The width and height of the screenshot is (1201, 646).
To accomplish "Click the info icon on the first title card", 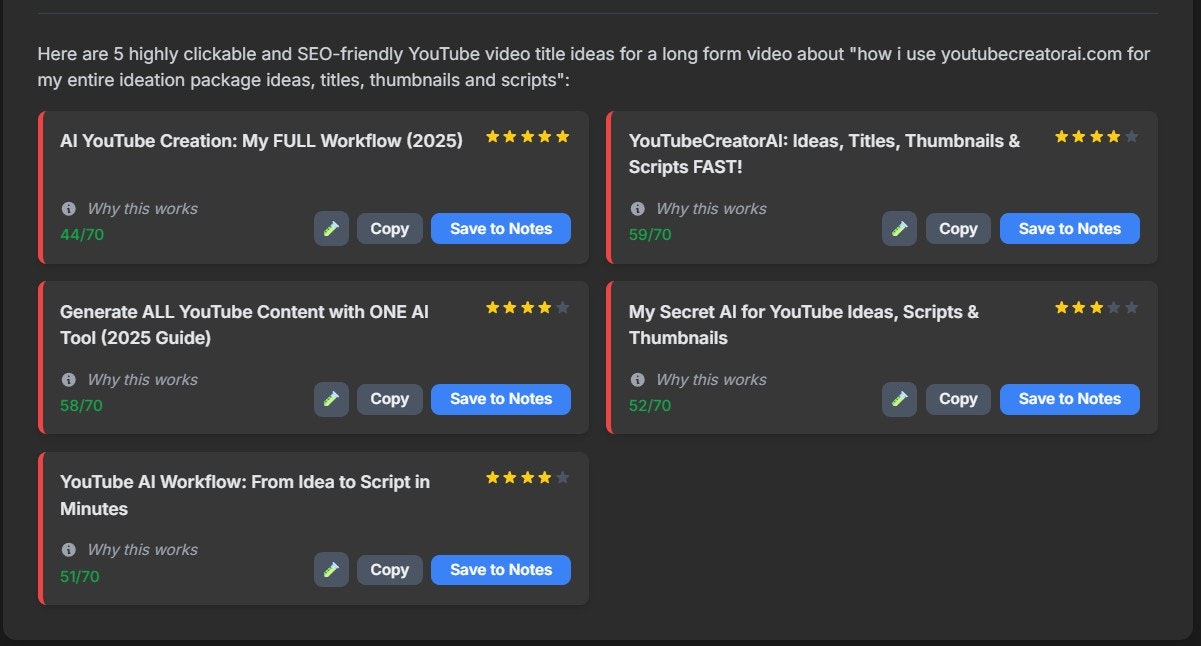I will click(68, 208).
